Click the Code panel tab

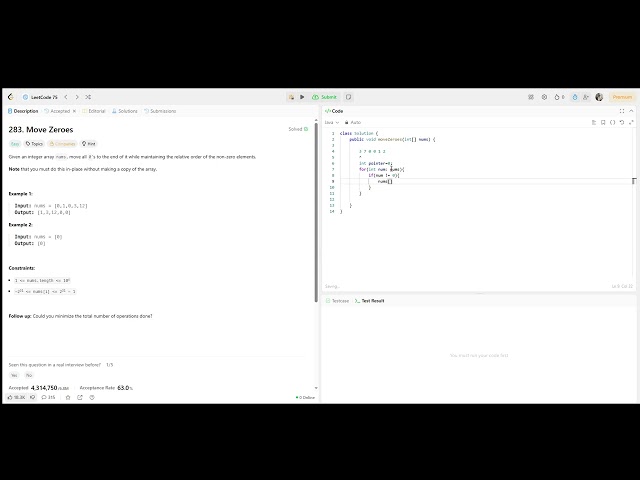(x=334, y=111)
